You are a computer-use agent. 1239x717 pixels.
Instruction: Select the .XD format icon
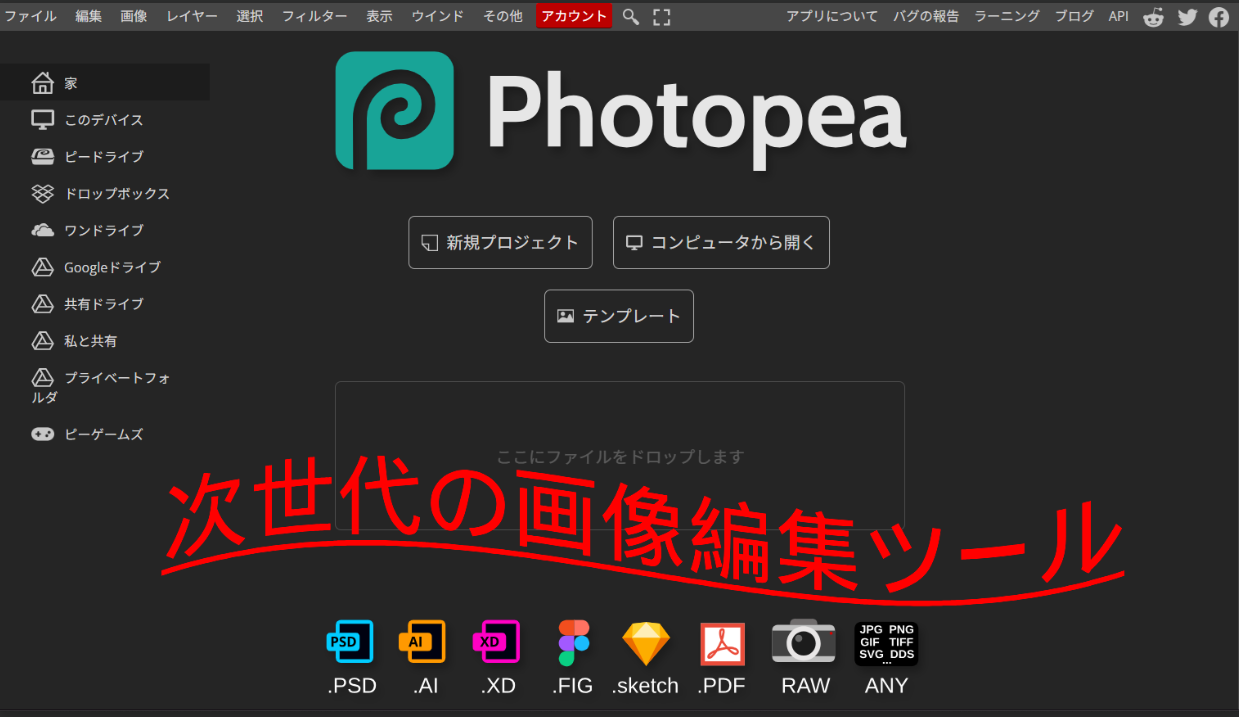click(x=496, y=642)
